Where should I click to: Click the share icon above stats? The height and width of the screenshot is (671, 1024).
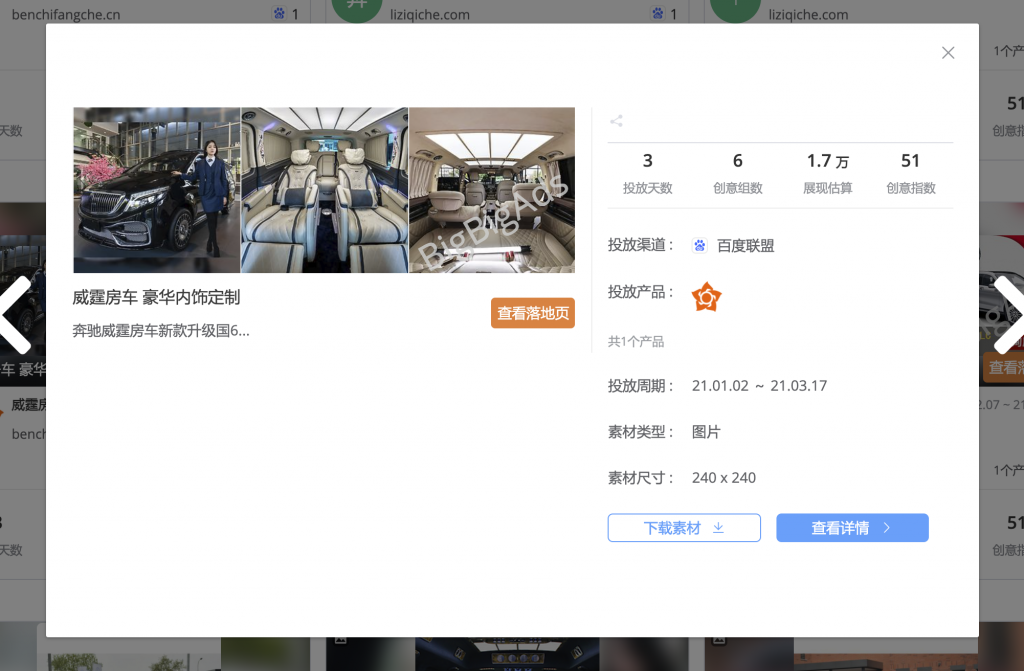click(x=616, y=121)
